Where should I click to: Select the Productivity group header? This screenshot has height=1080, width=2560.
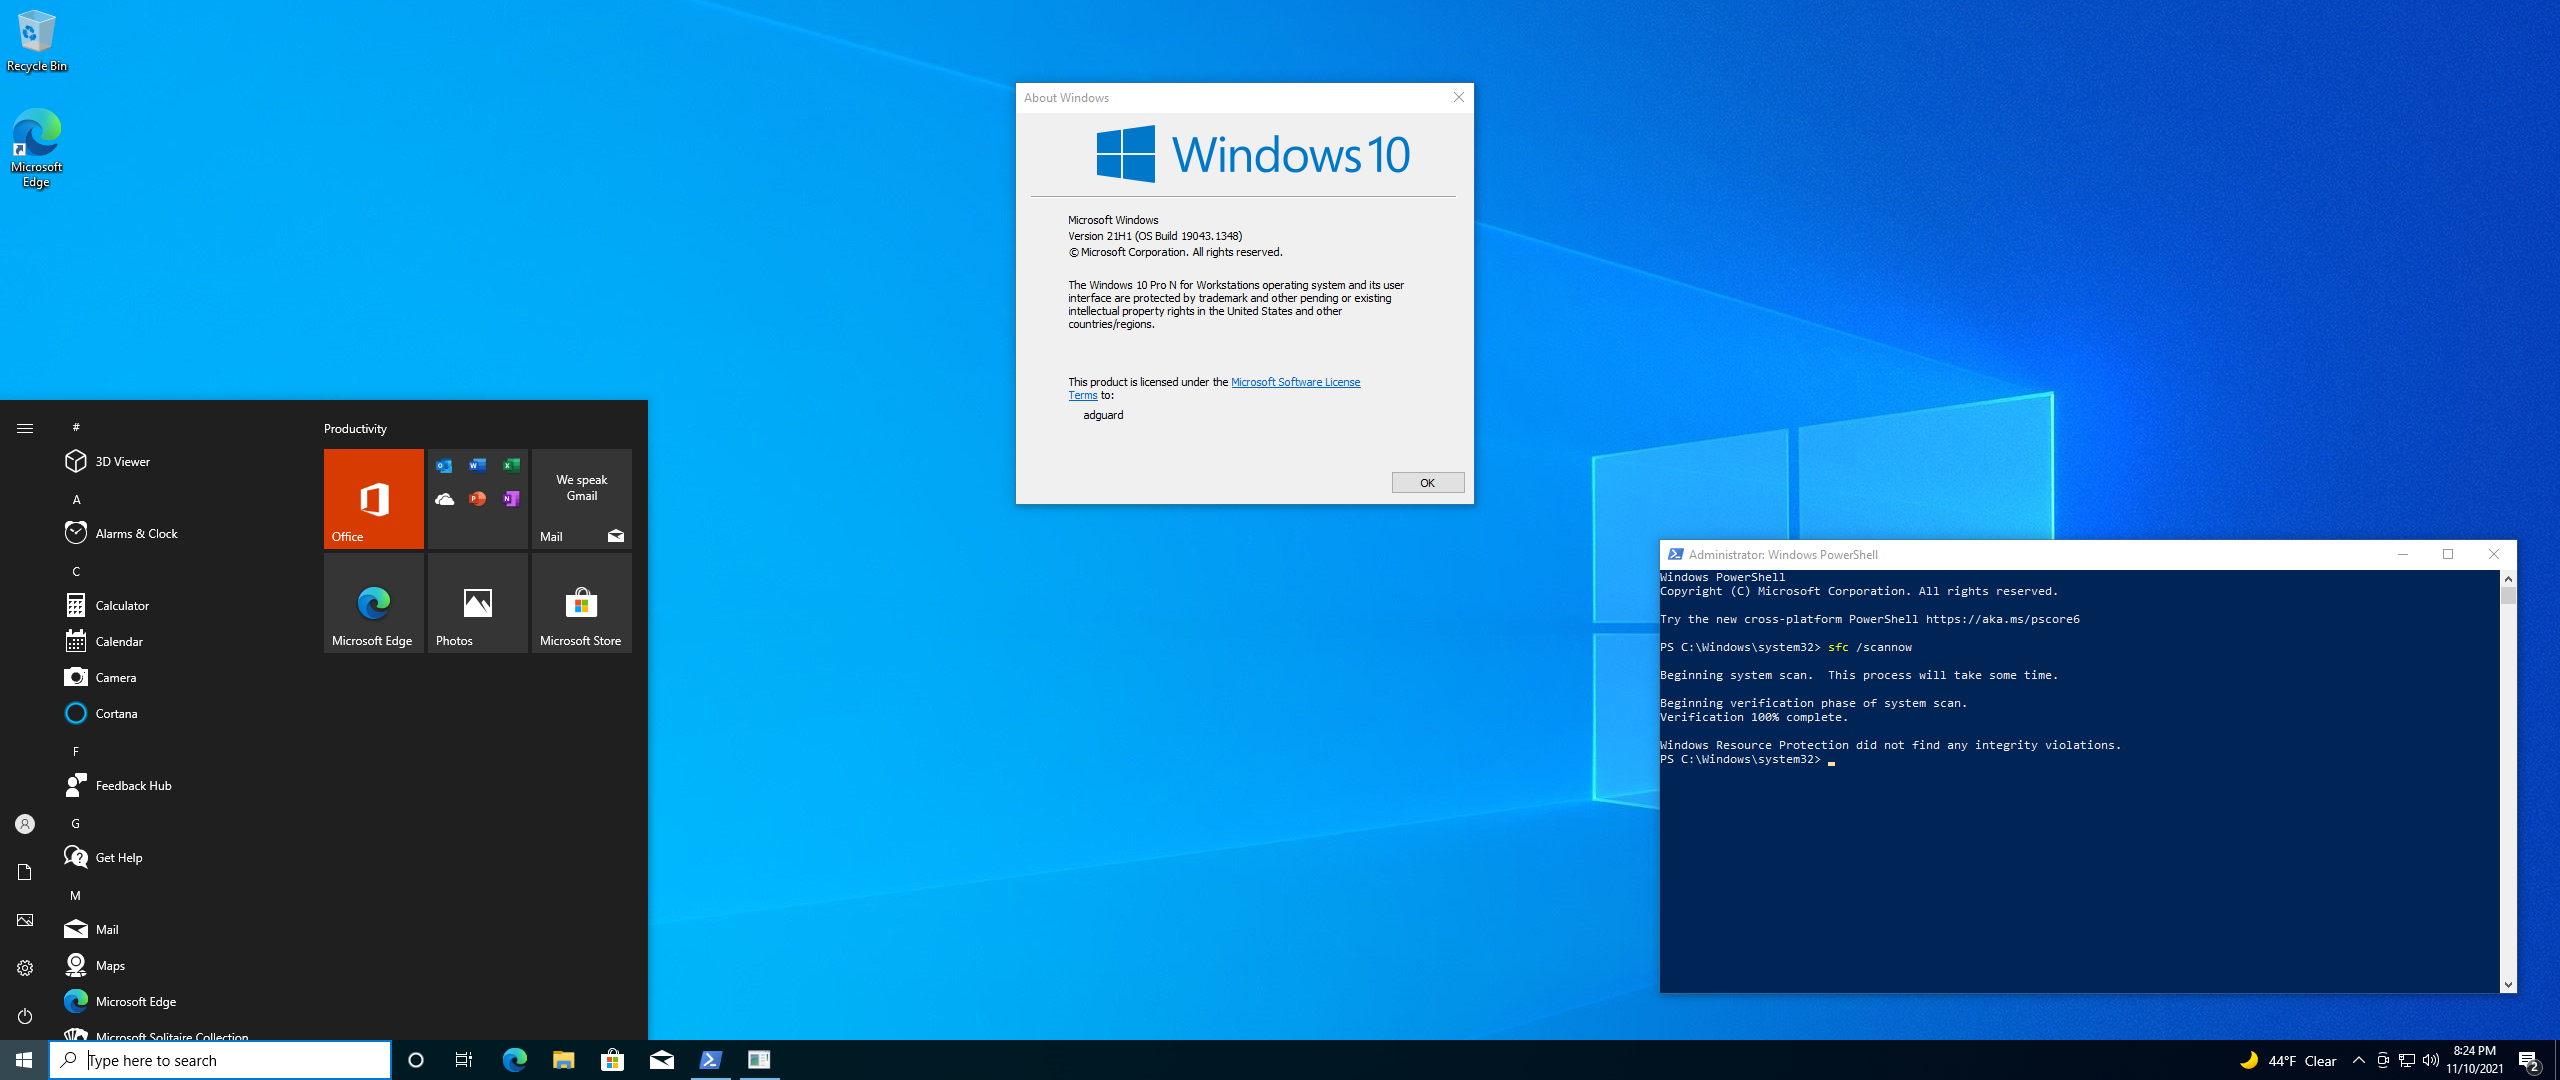[355, 428]
